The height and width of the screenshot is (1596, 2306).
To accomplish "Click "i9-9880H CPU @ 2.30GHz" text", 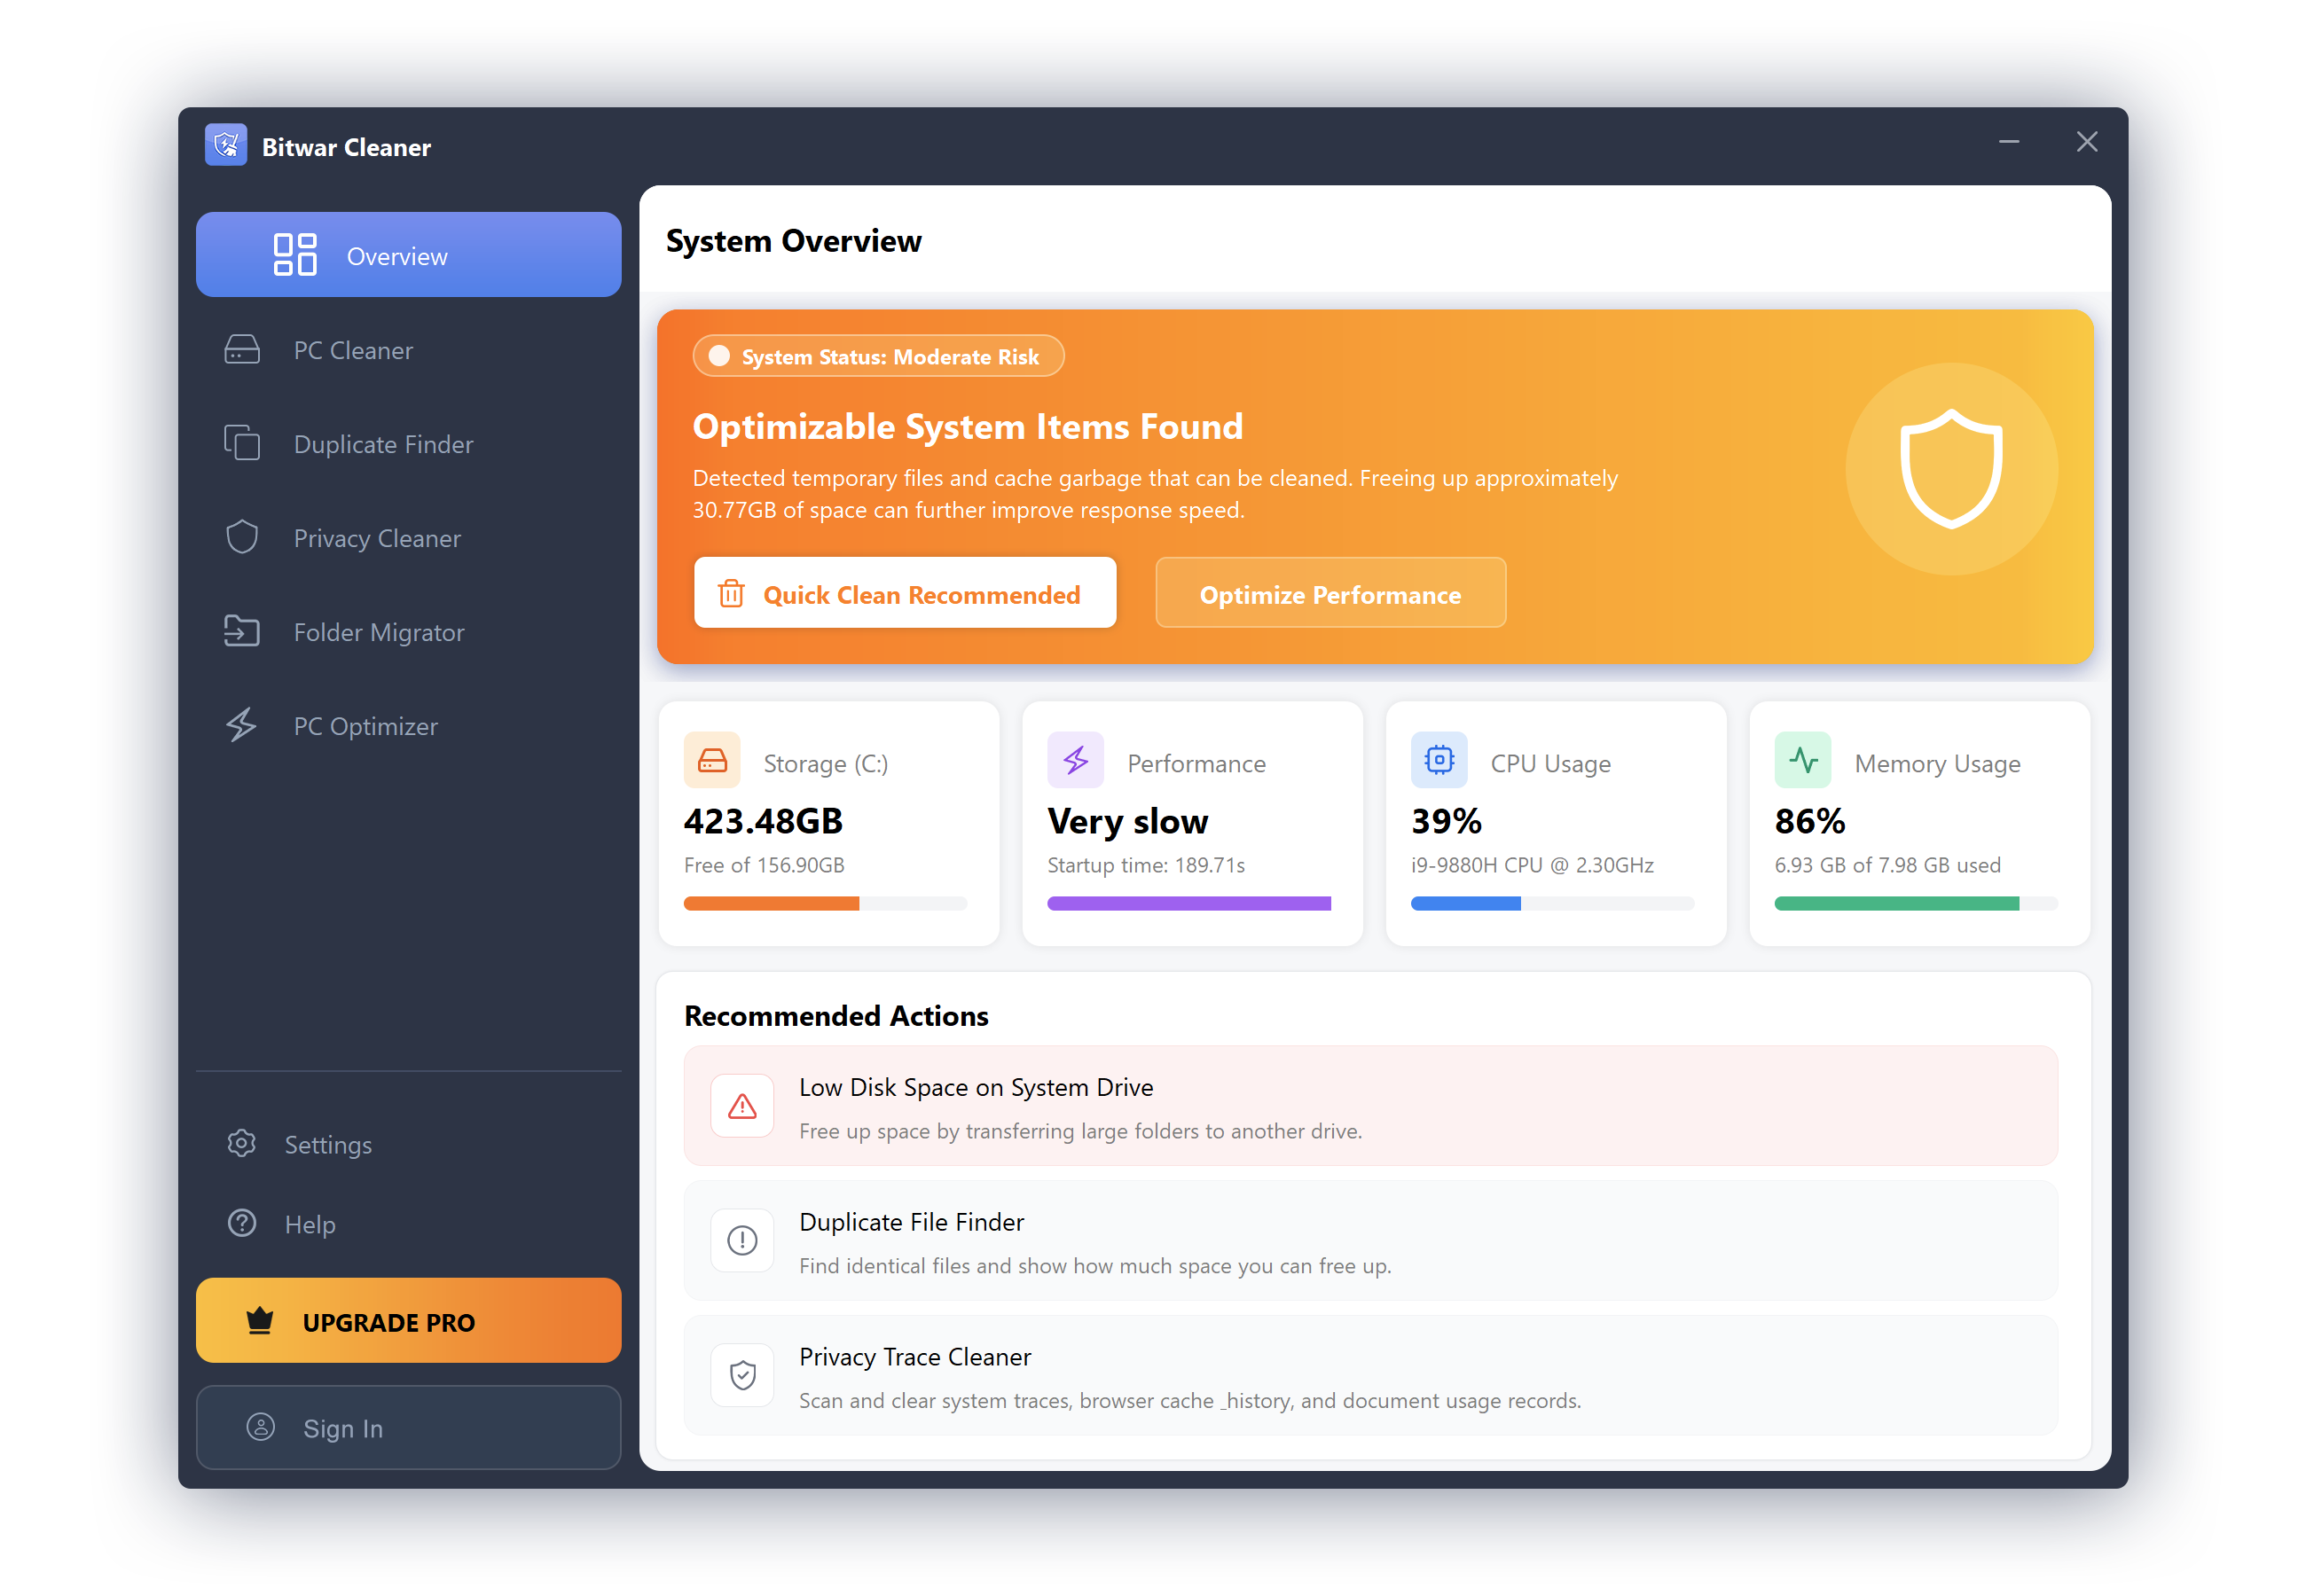I will pyautogui.click(x=1532, y=865).
